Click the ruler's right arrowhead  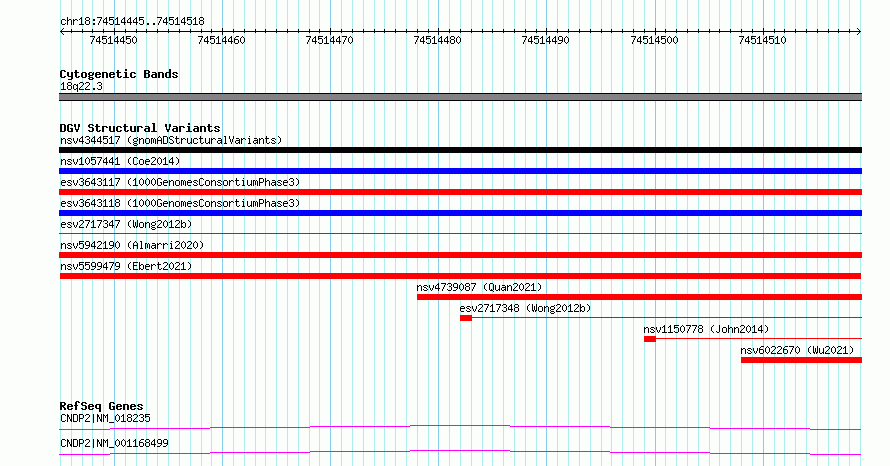[859, 32]
